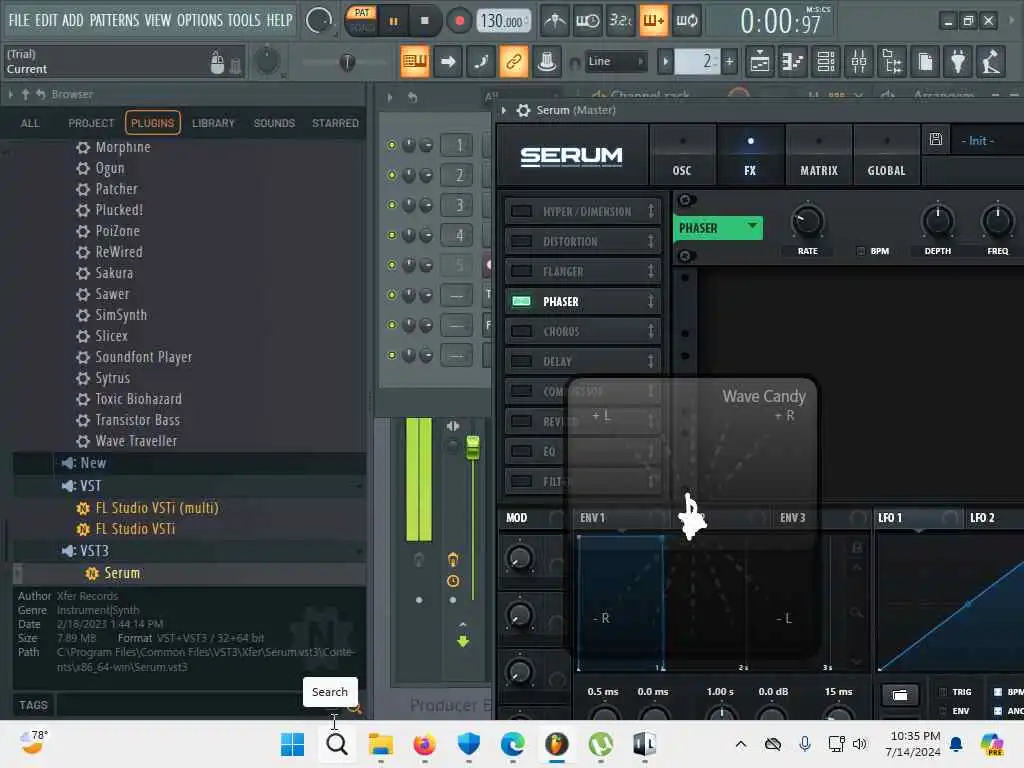
Task: Toggle PAT/SONG mode button
Action: (362, 20)
